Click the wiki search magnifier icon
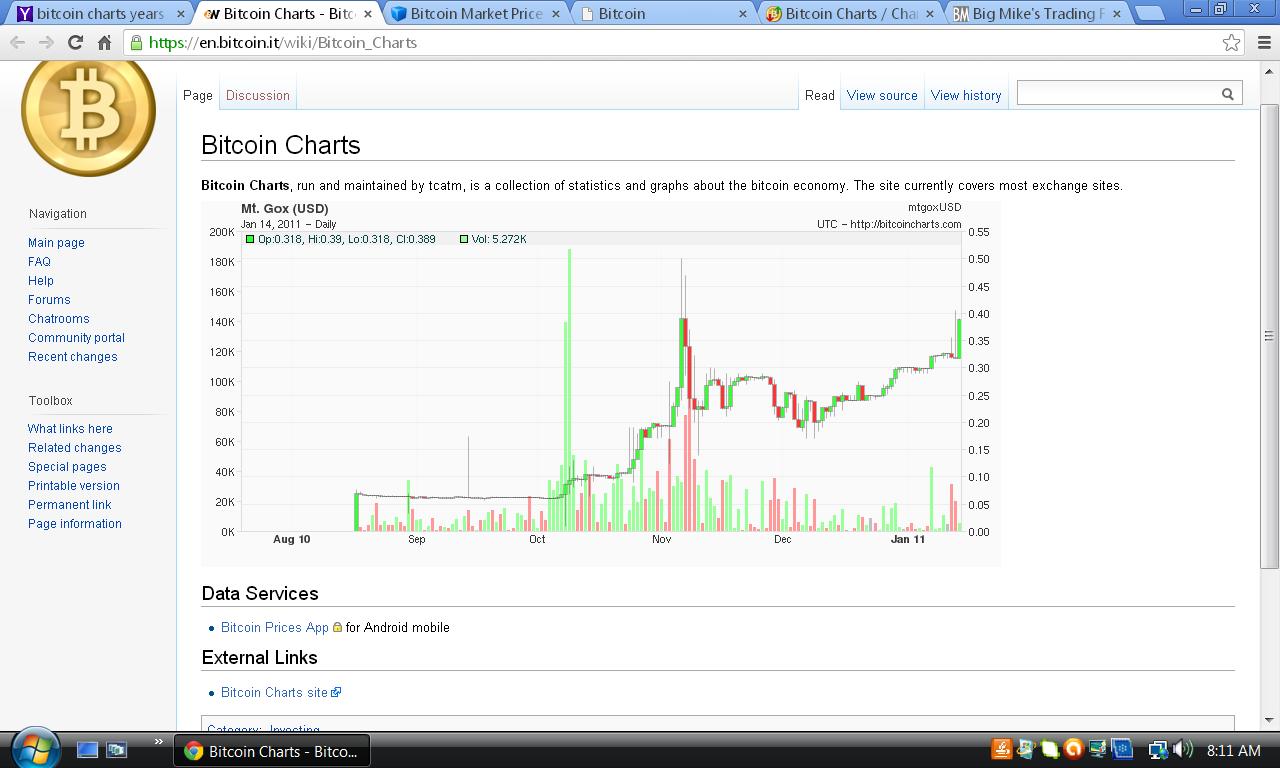The image size is (1280, 768). click(1227, 94)
